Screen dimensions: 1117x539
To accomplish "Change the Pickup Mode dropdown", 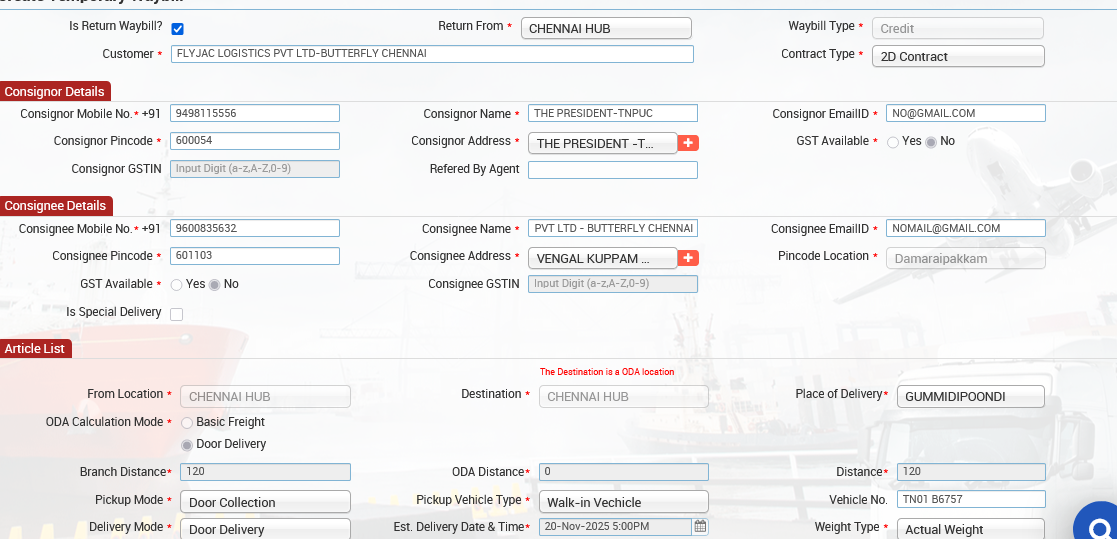I will (x=265, y=502).
